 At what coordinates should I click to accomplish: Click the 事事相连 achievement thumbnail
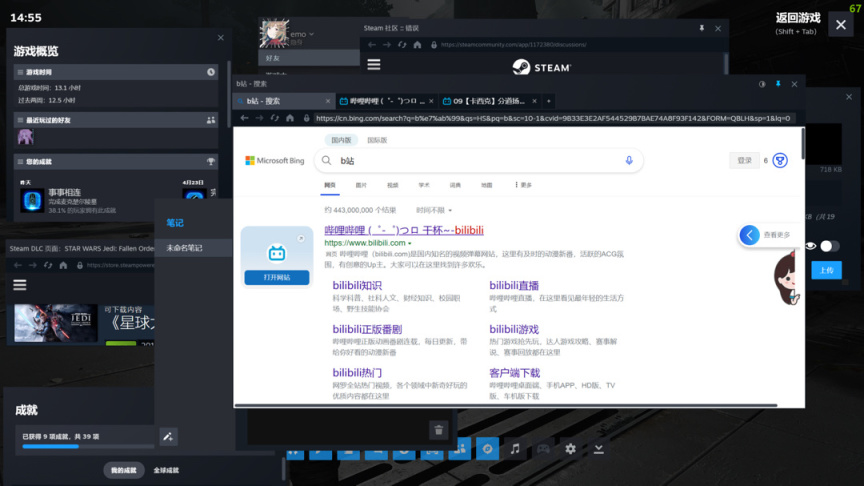point(32,201)
